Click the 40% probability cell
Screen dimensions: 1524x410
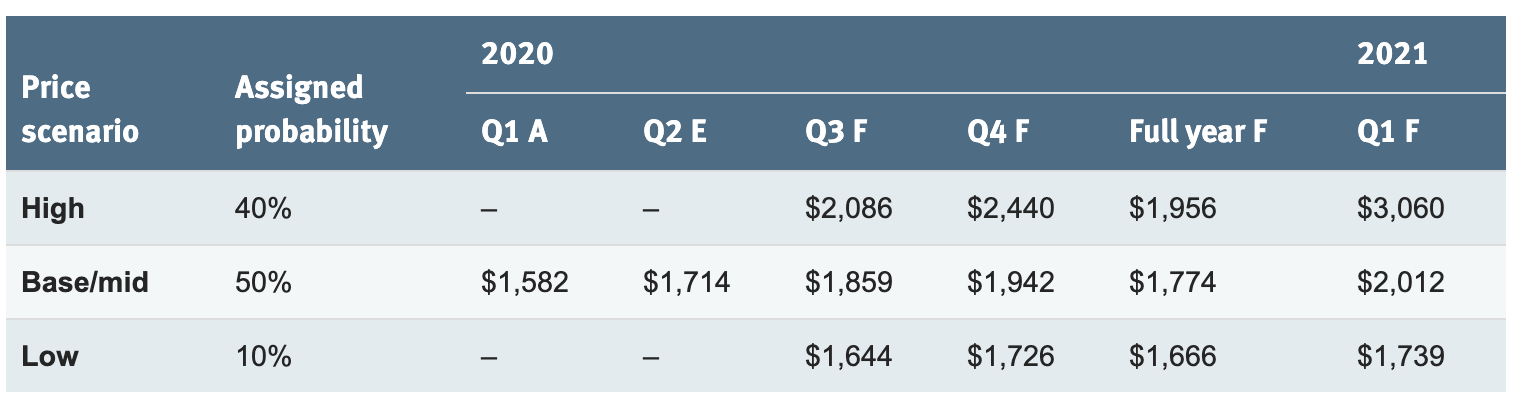263,208
